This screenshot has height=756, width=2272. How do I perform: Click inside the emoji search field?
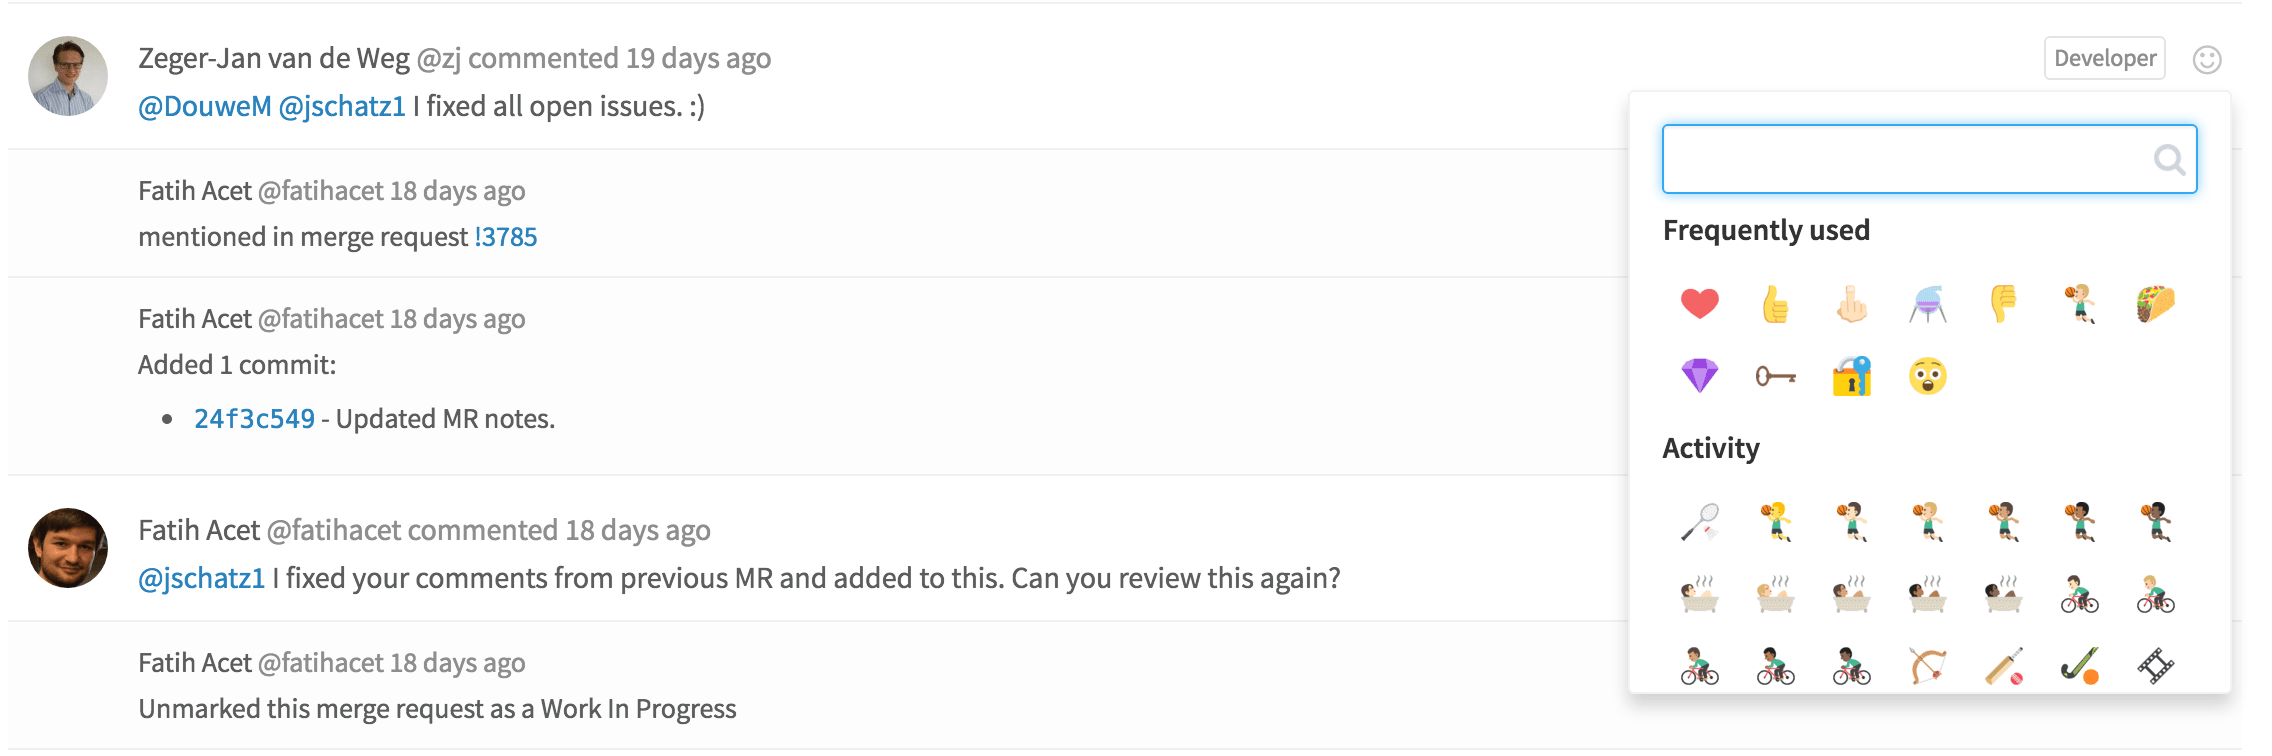click(x=1928, y=158)
